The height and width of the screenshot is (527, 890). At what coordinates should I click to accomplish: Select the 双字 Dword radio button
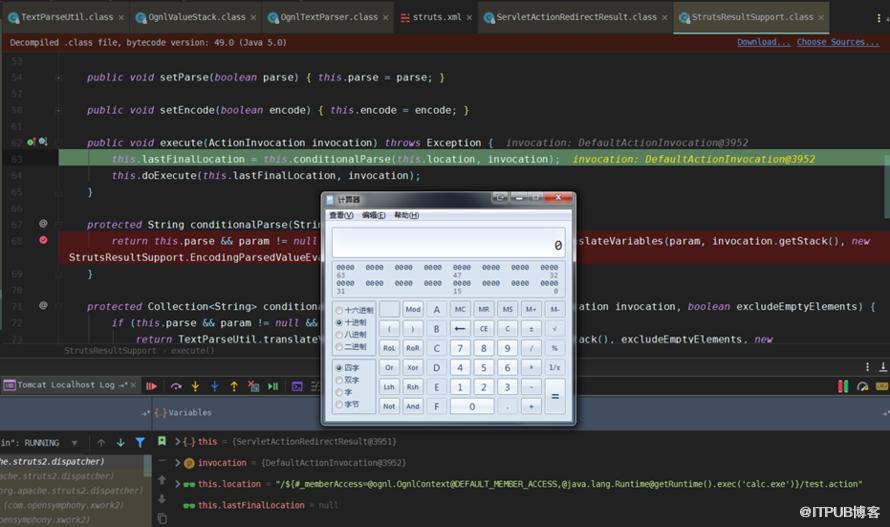pos(339,380)
